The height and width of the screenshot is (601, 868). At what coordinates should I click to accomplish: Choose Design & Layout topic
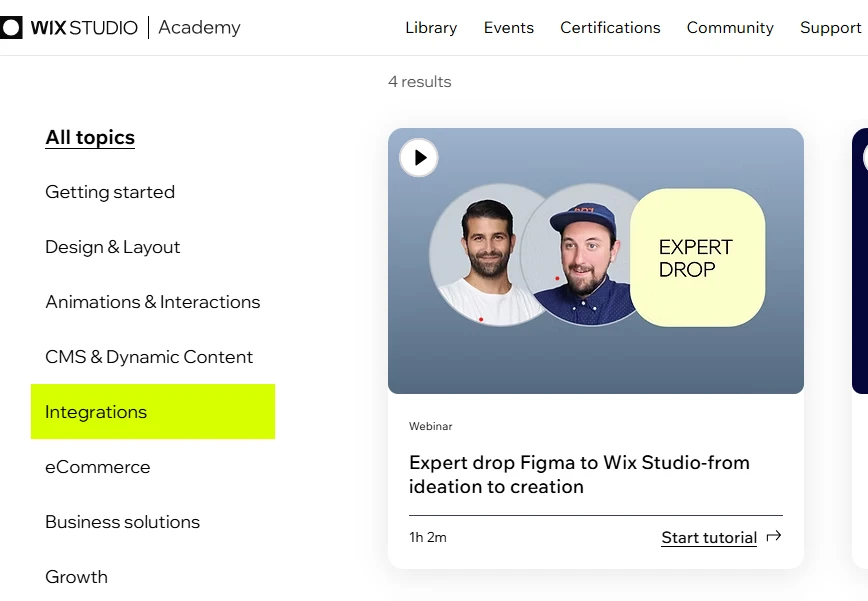112,247
